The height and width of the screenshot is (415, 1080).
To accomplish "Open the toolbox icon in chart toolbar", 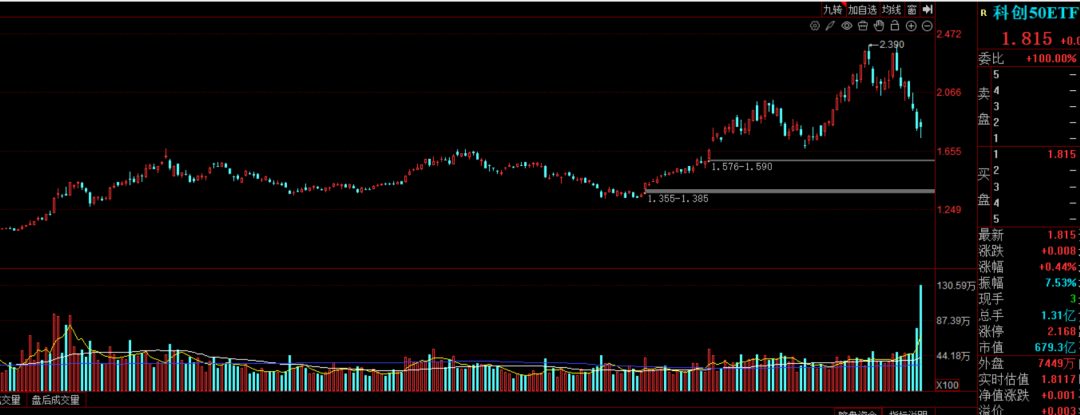I will click(863, 26).
